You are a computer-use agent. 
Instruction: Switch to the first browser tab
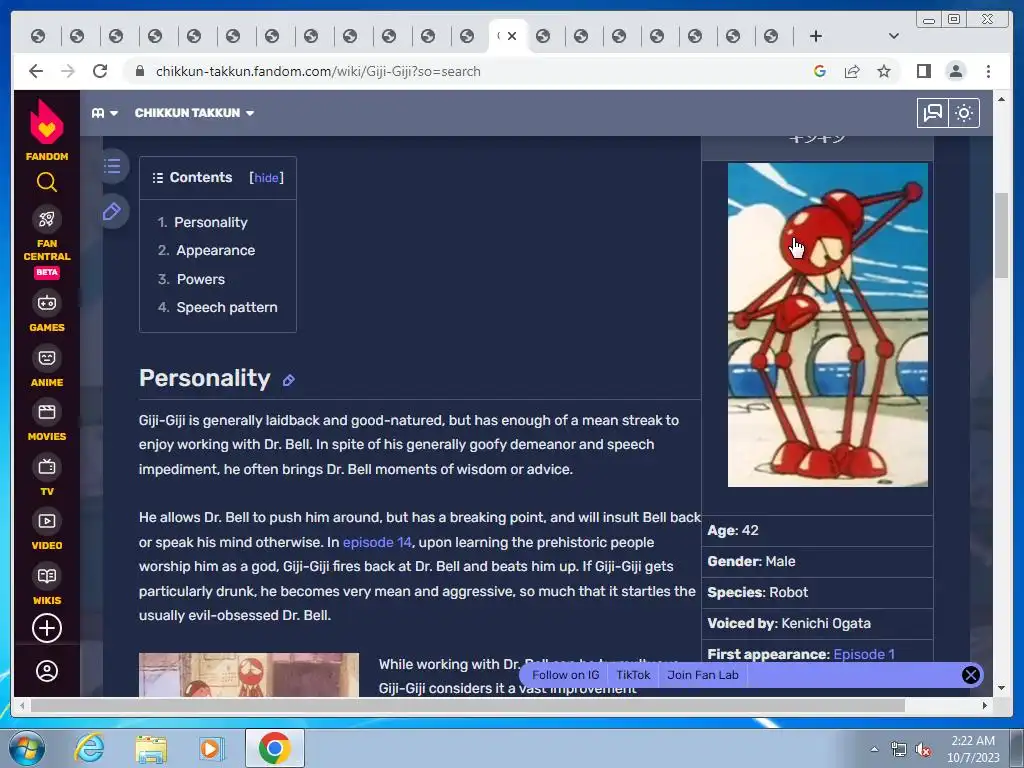(x=38, y=36)
